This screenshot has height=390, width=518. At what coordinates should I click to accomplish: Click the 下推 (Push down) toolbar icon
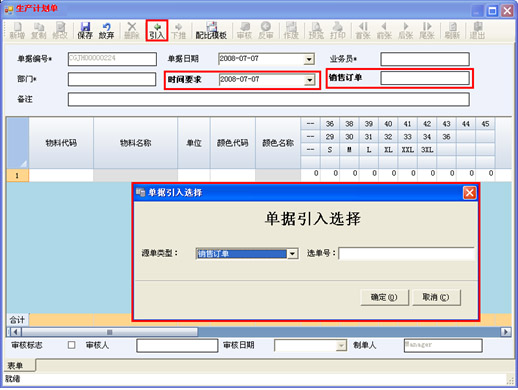click(x=178, y=31)
